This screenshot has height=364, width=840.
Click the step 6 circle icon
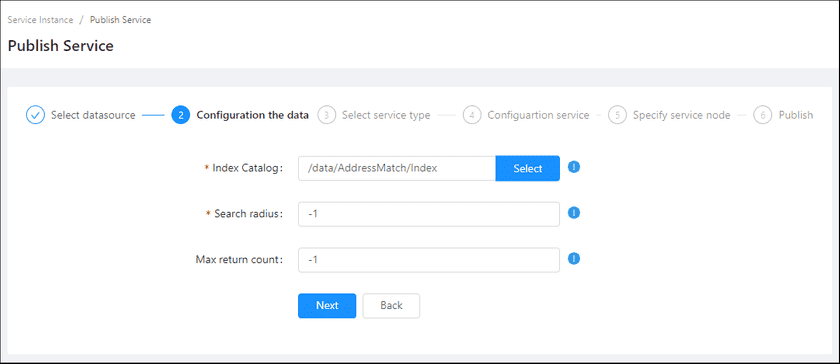click(762, 115)
